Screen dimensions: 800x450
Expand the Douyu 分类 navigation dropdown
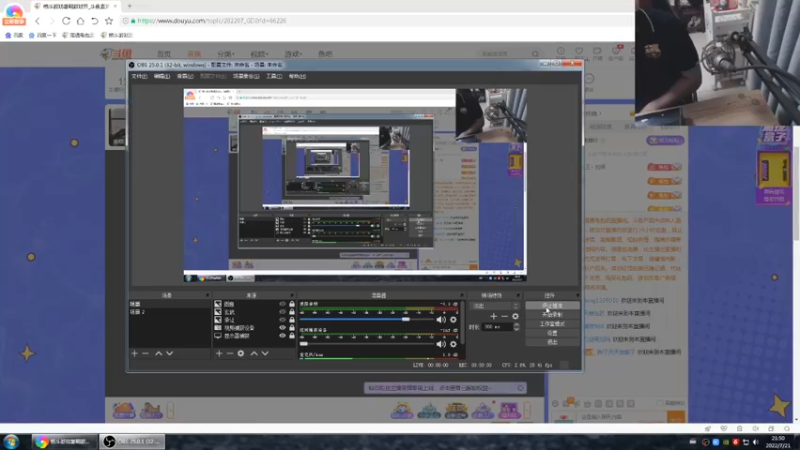(x=226, y=54)
